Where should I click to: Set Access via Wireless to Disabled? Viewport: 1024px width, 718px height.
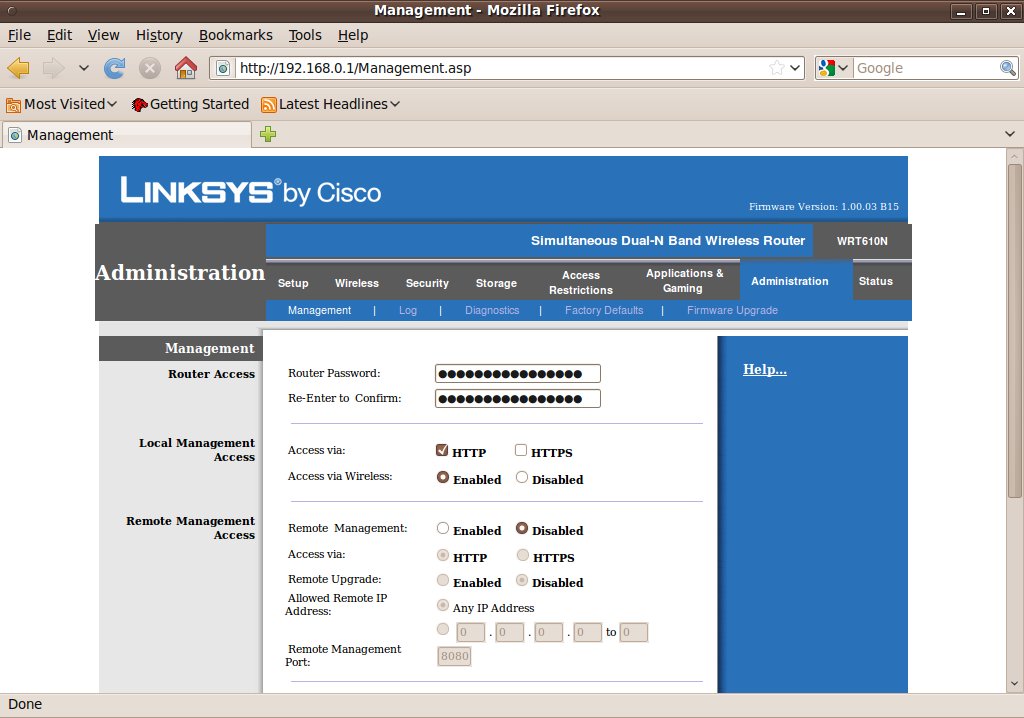pos(522,478)
